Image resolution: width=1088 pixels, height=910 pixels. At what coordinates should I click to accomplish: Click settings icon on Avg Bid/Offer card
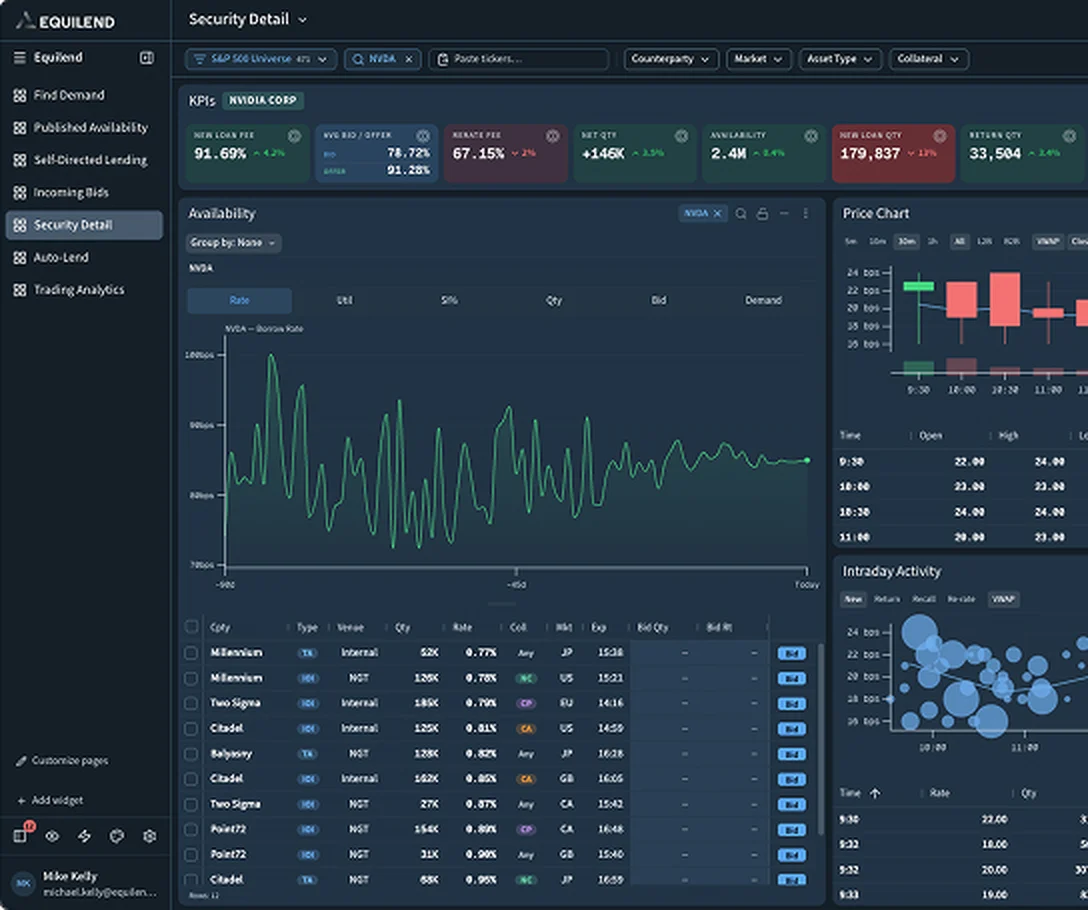tap(423, 136)
